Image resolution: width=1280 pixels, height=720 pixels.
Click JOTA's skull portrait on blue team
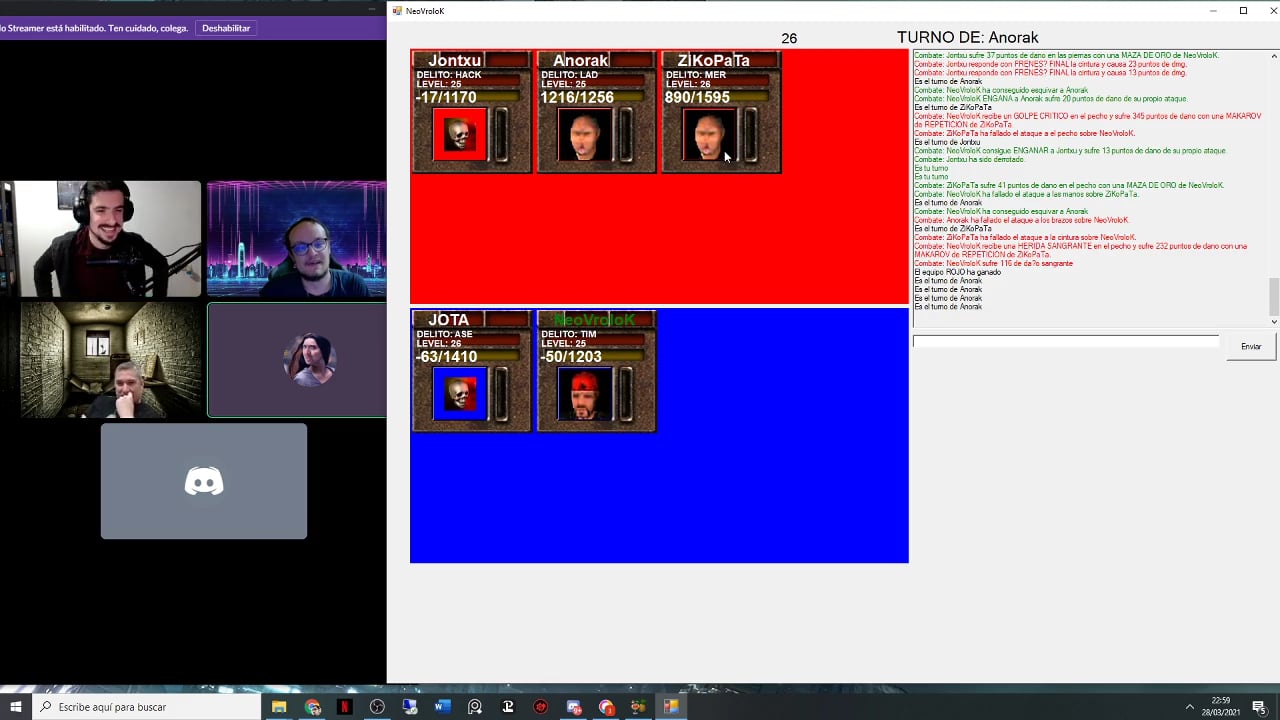(459, 393)
